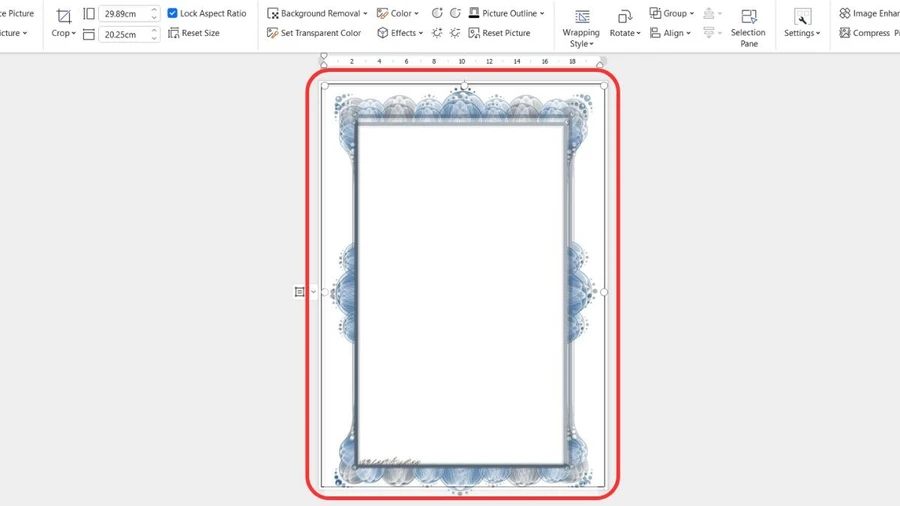Click the hanging indent marker on ruler

324,65
